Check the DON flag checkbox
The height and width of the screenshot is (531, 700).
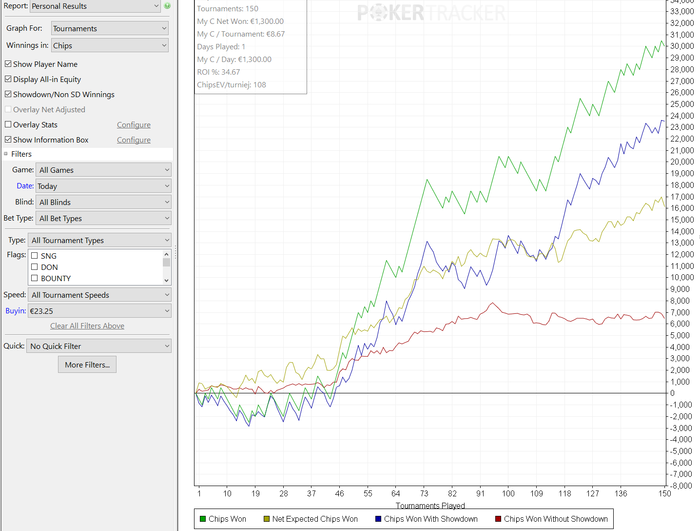coord(34,267)
